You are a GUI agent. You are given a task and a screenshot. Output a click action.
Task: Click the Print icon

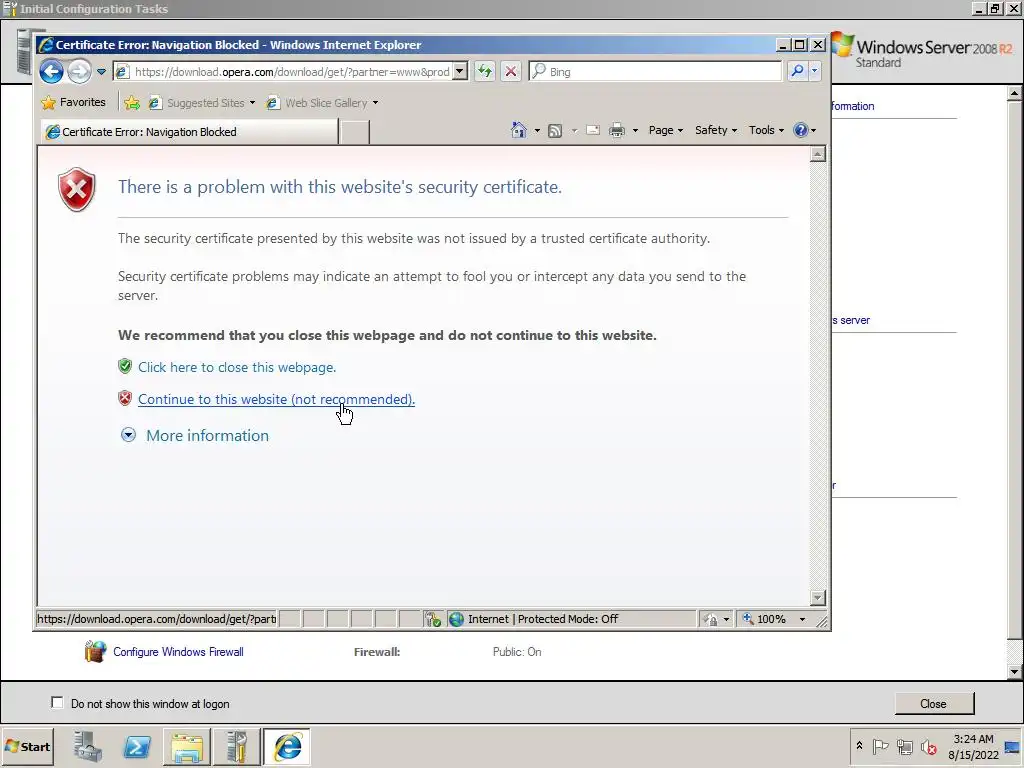(x=616, y=130)
